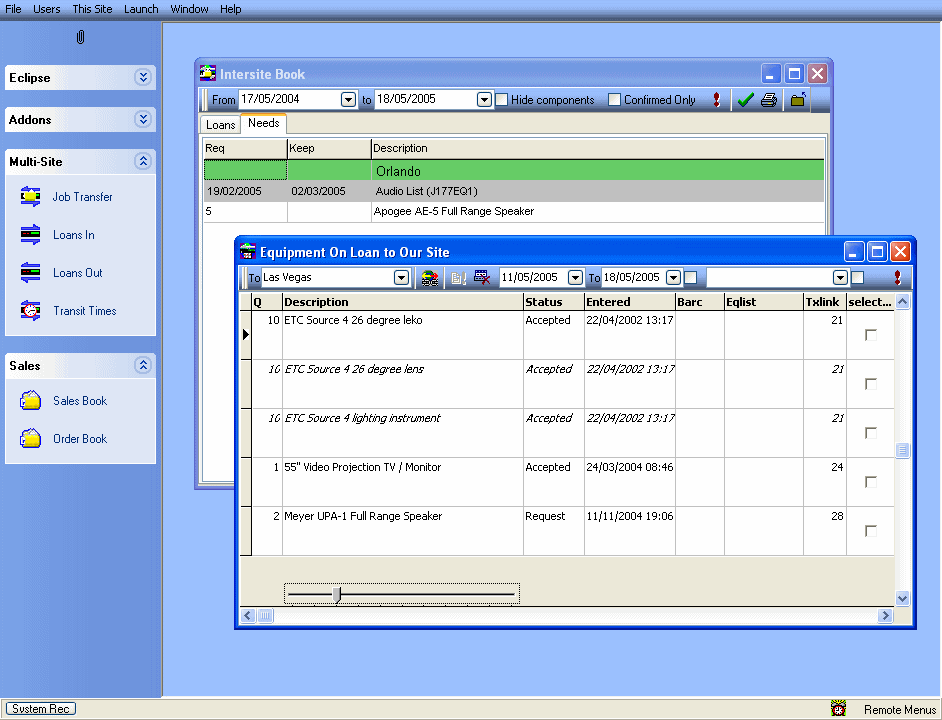The height and width of the screenshot is (720, 942).
Task: Tick checkbox after the empty combo in loan toolbar
Action: [x=858, y=277]
